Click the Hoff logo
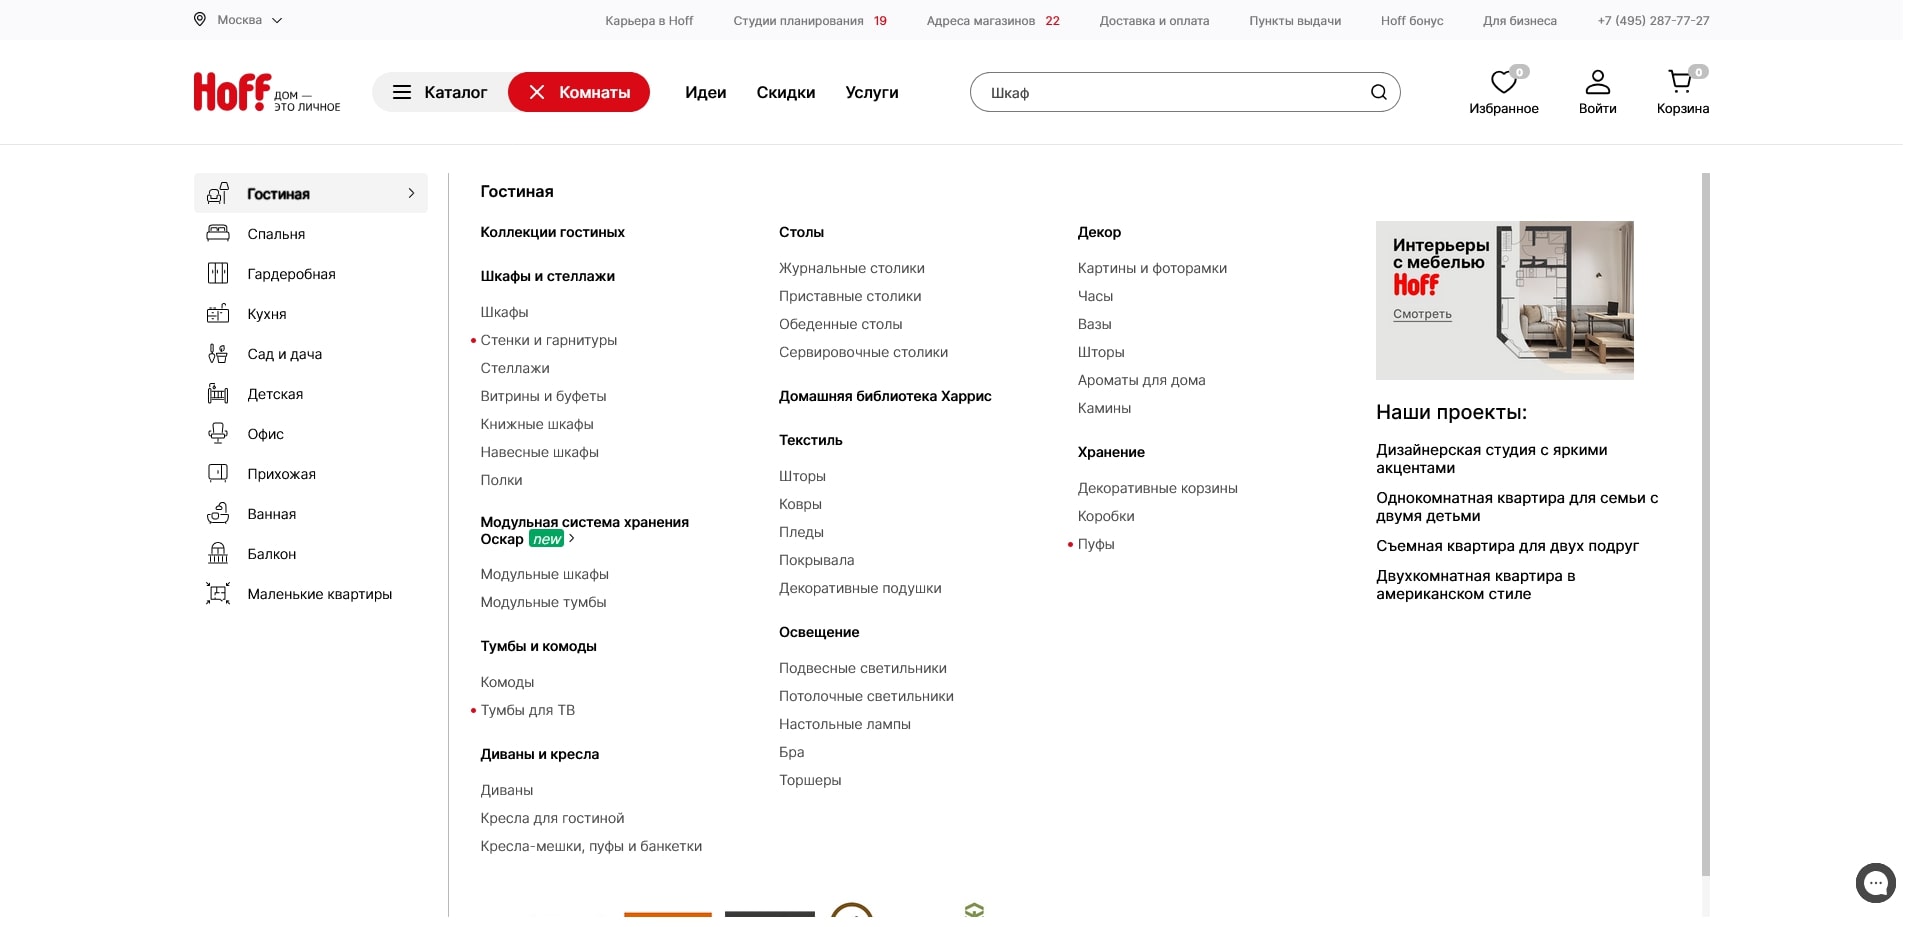This screenshot has width=1920, height=927. pos(232,92)
